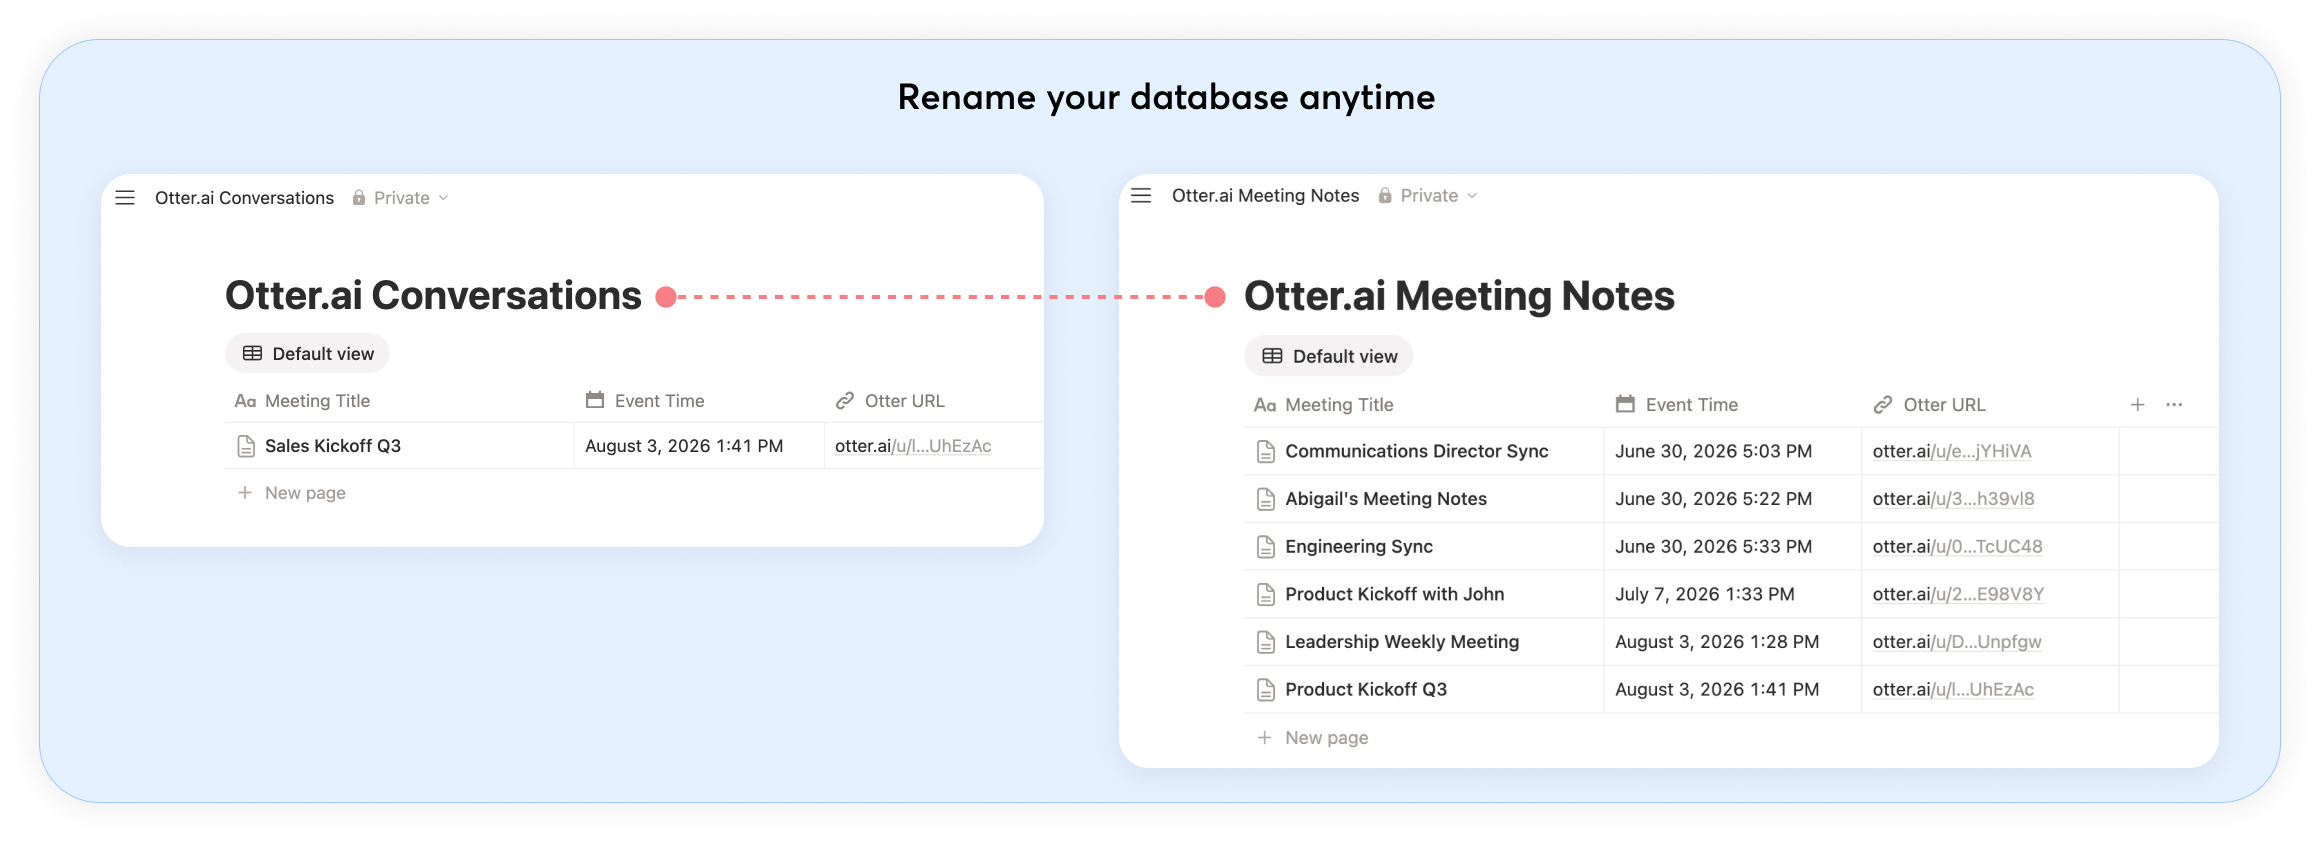
Task: Open the Engineering Sync row title
Action: click(x=1359, y=547)
